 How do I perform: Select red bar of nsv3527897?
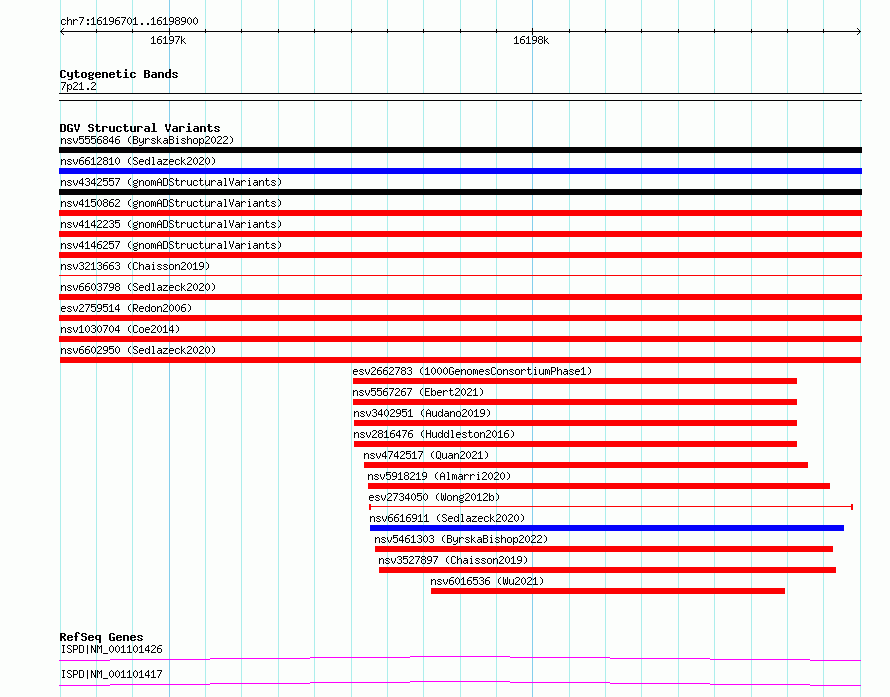coord(607,570)
